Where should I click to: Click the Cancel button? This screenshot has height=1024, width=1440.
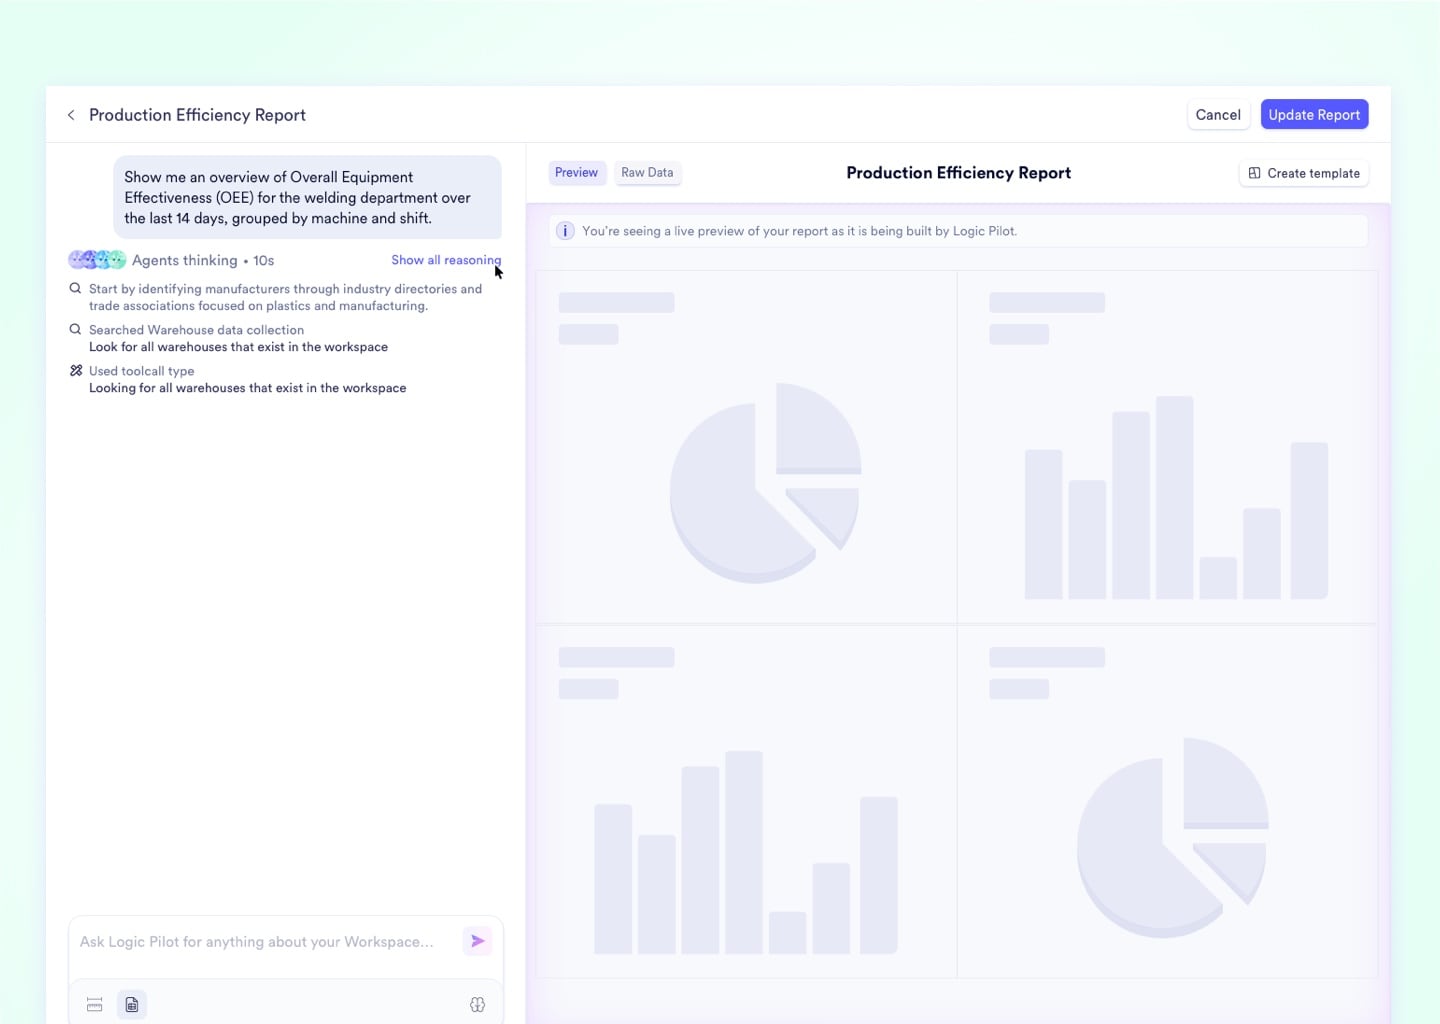click(1218, 115)
